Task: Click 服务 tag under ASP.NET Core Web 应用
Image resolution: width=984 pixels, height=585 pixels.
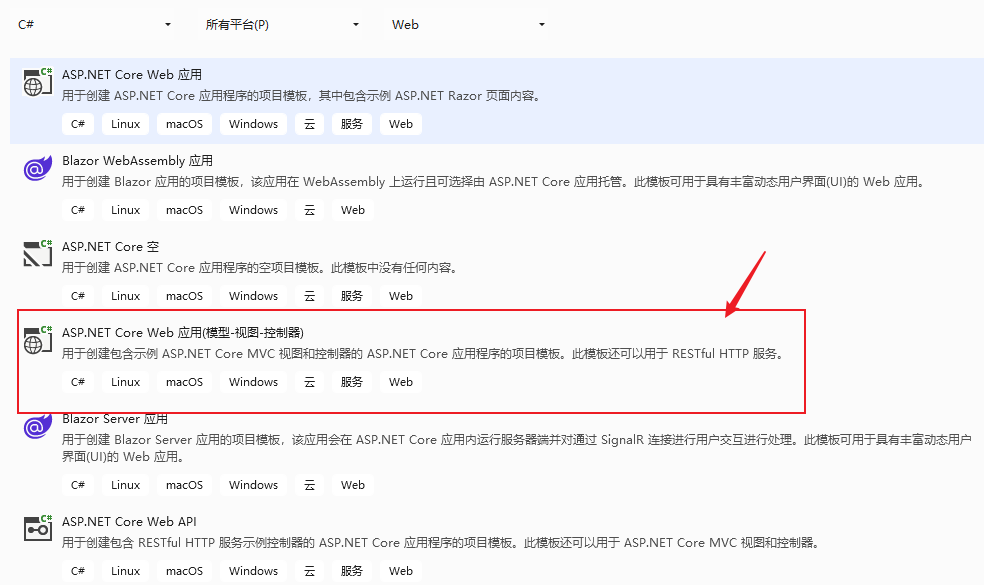Action: pyautogui.click(x=352, y=124)
